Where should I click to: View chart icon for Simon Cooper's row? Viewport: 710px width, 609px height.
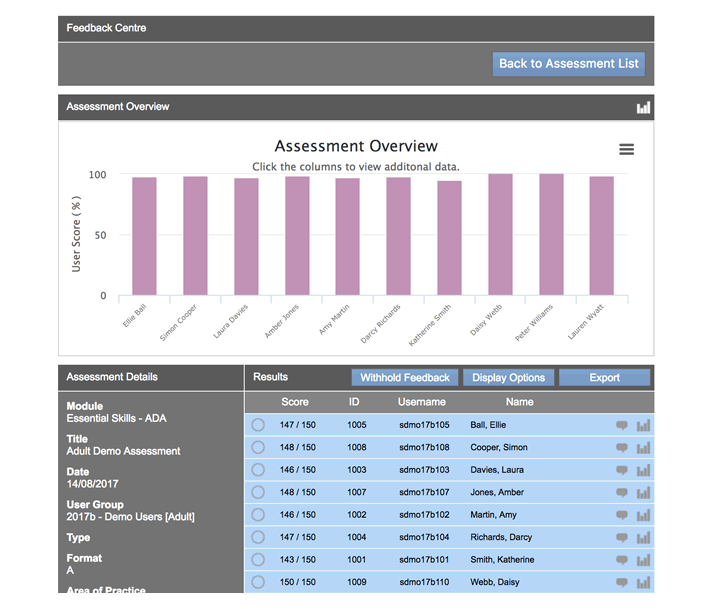(x=643, y=448)
